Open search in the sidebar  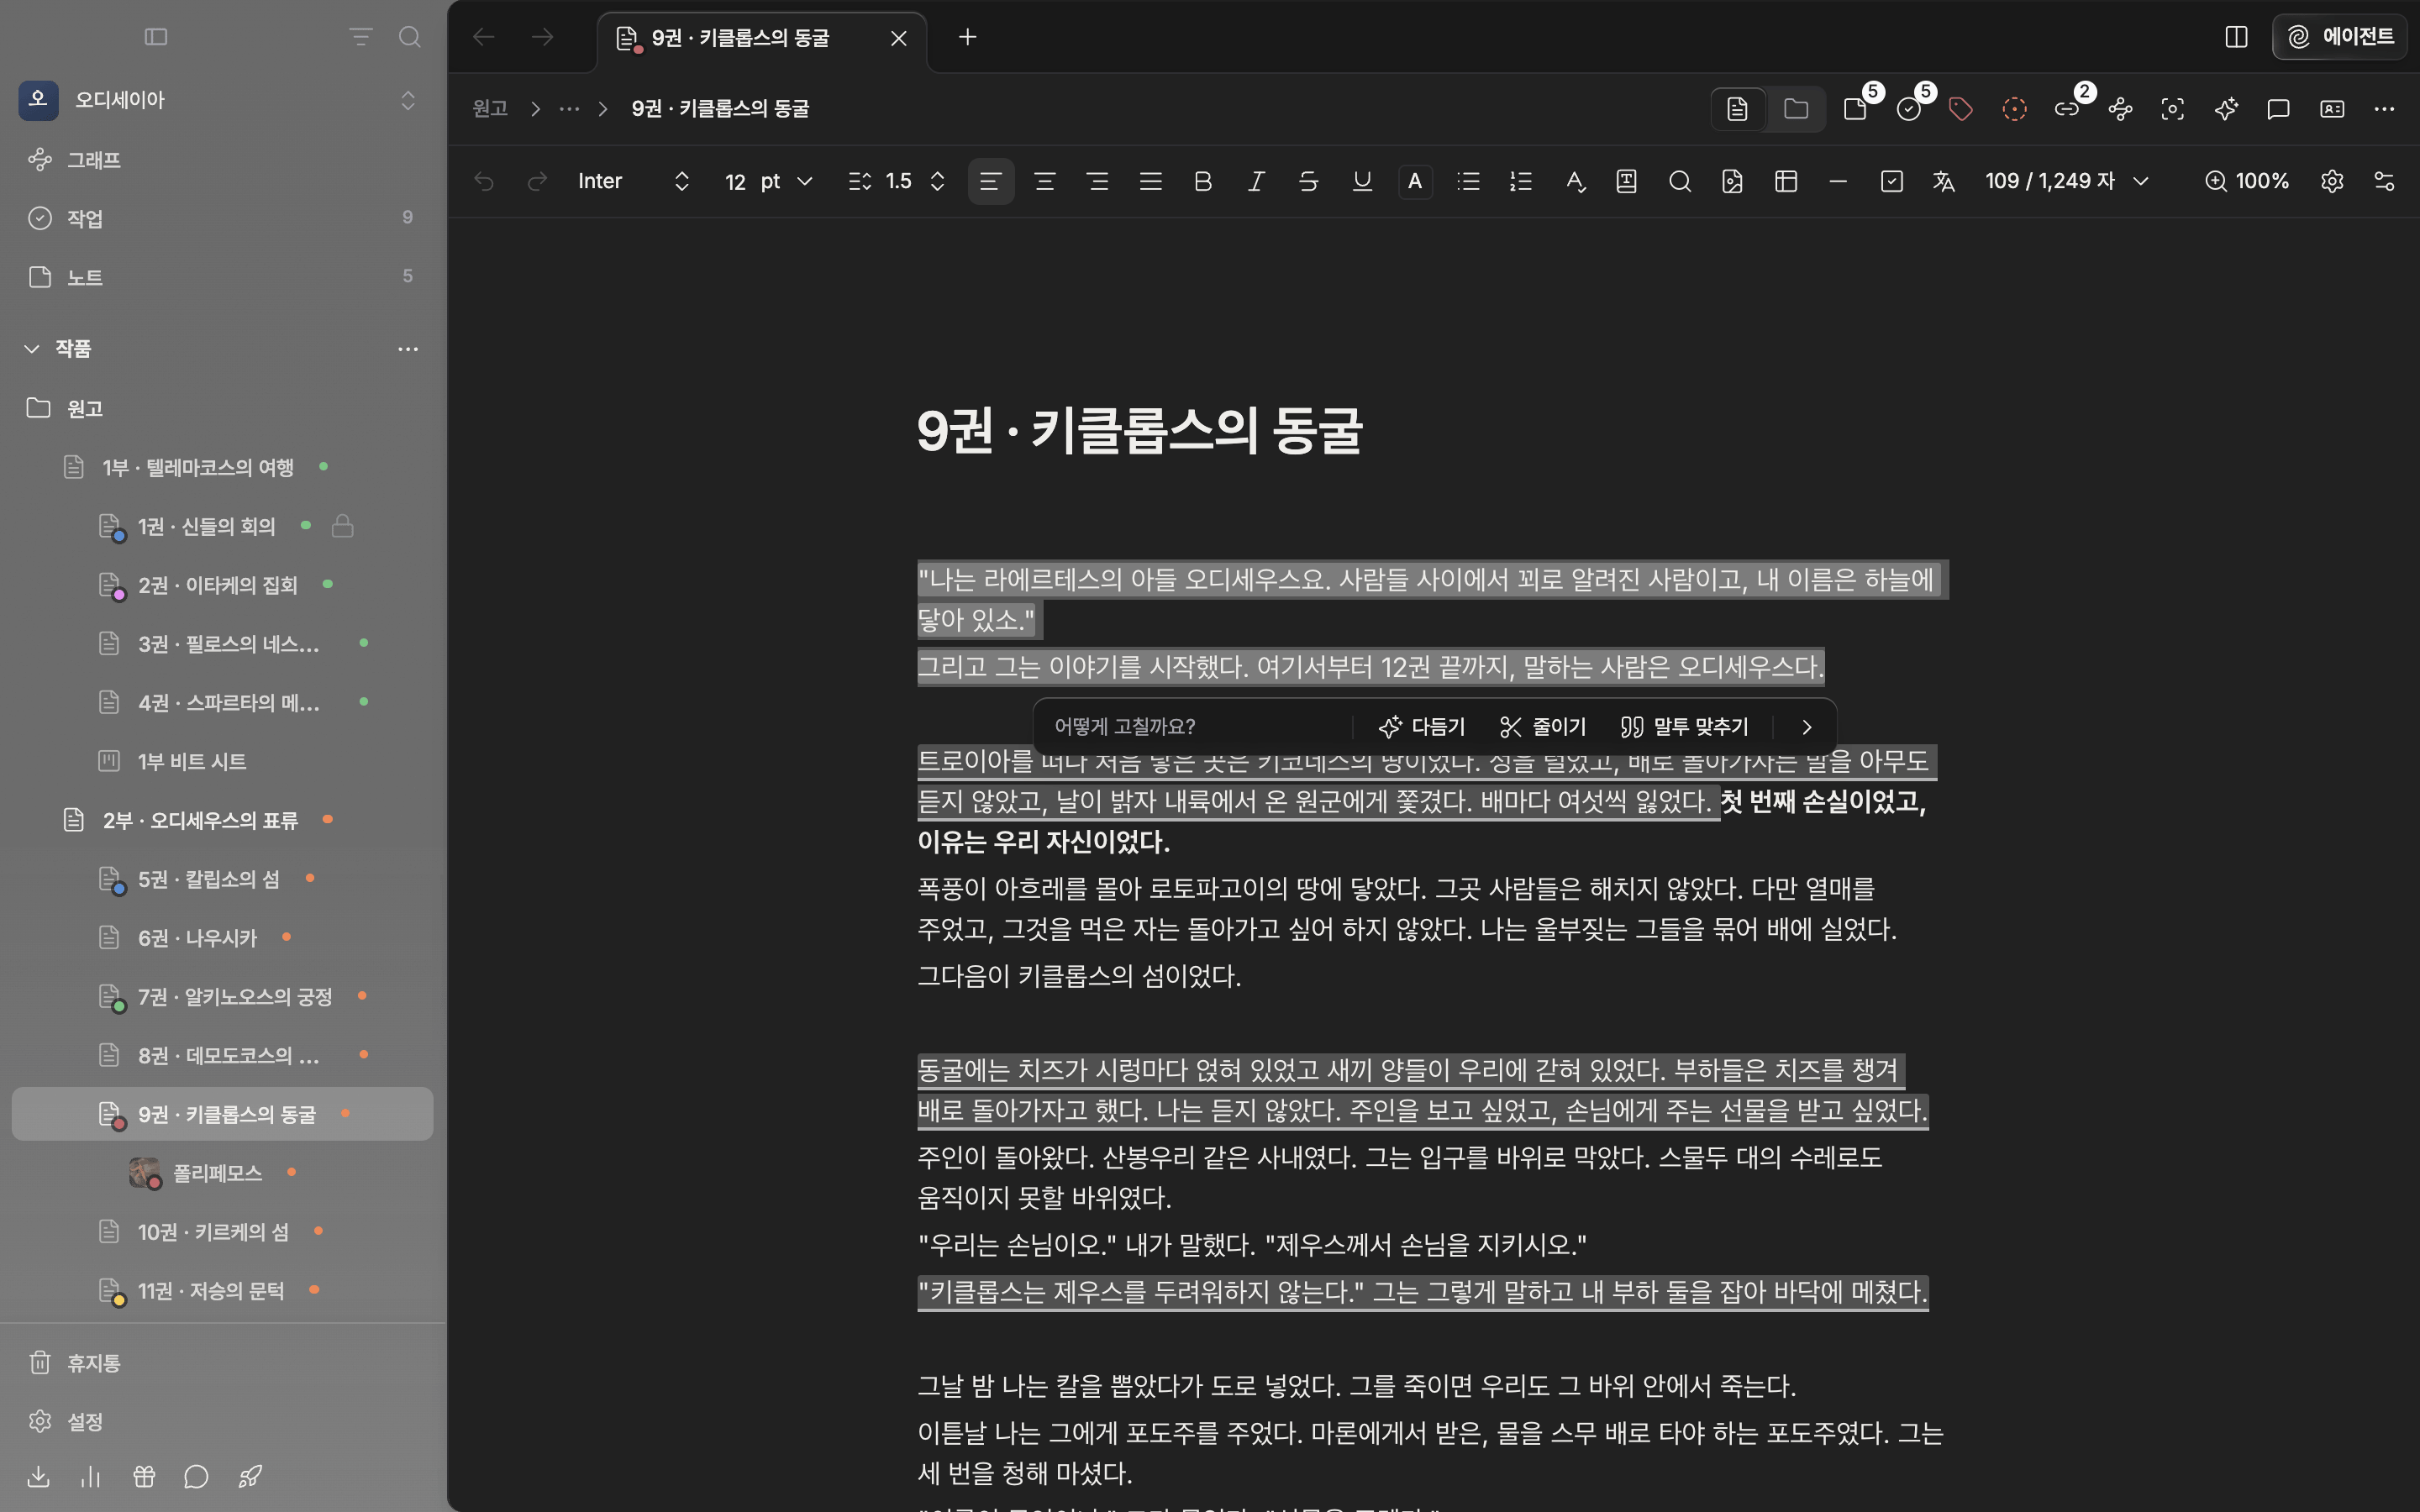click(x=409, y=37)
